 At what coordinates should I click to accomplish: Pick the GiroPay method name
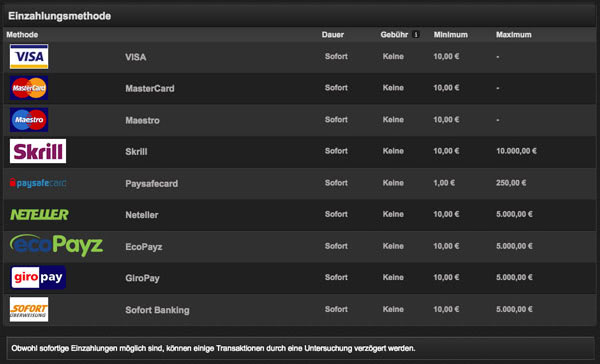click(x=142, y=278)
